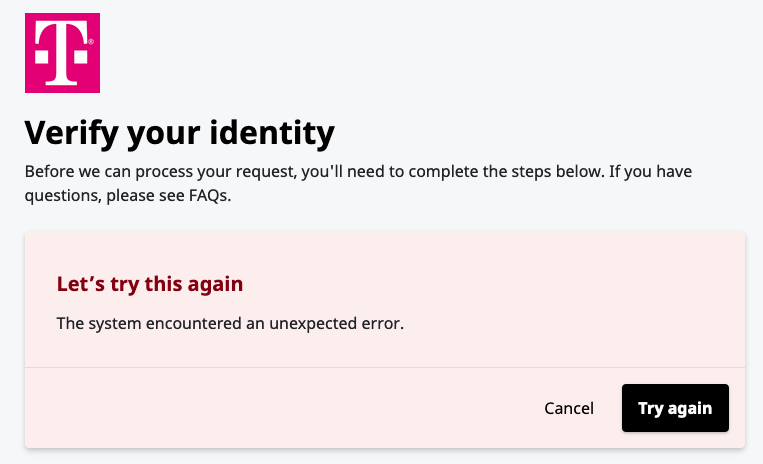Click the divider line inside the error alert
Viewport: 763px width, 464px height.
(385, 367)
